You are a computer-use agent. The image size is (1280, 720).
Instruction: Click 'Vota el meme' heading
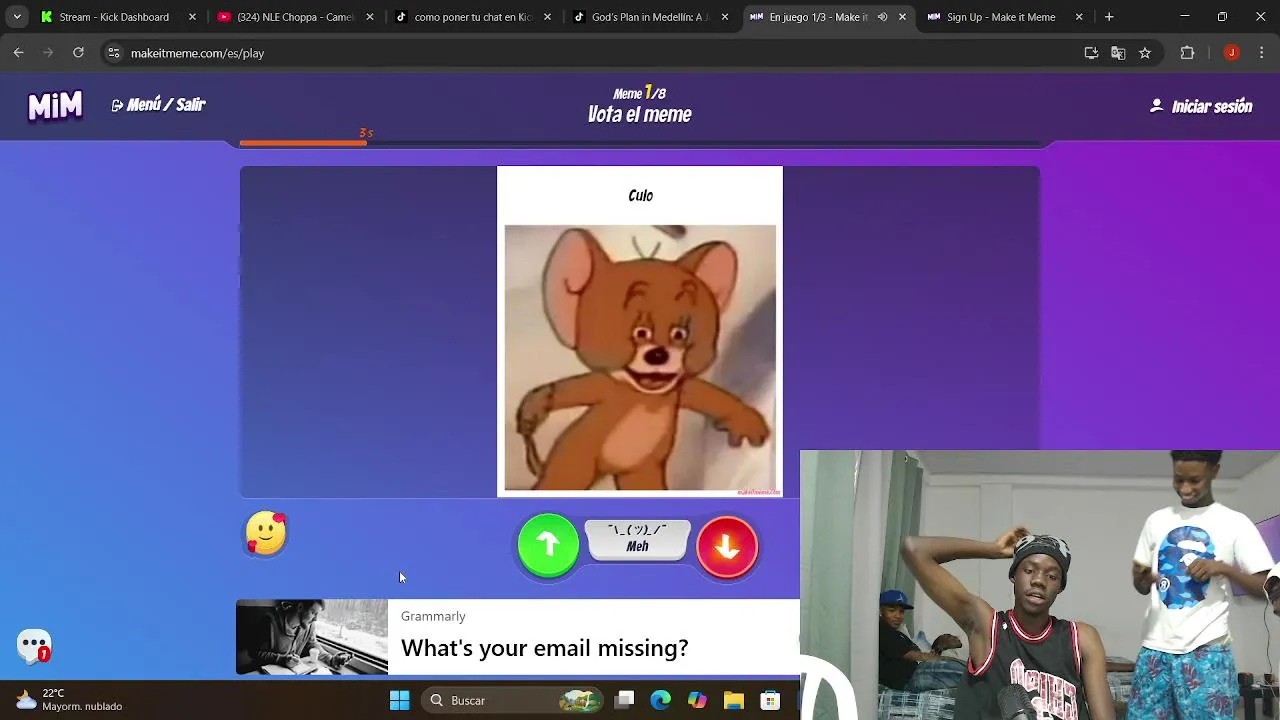coord(640,114)
